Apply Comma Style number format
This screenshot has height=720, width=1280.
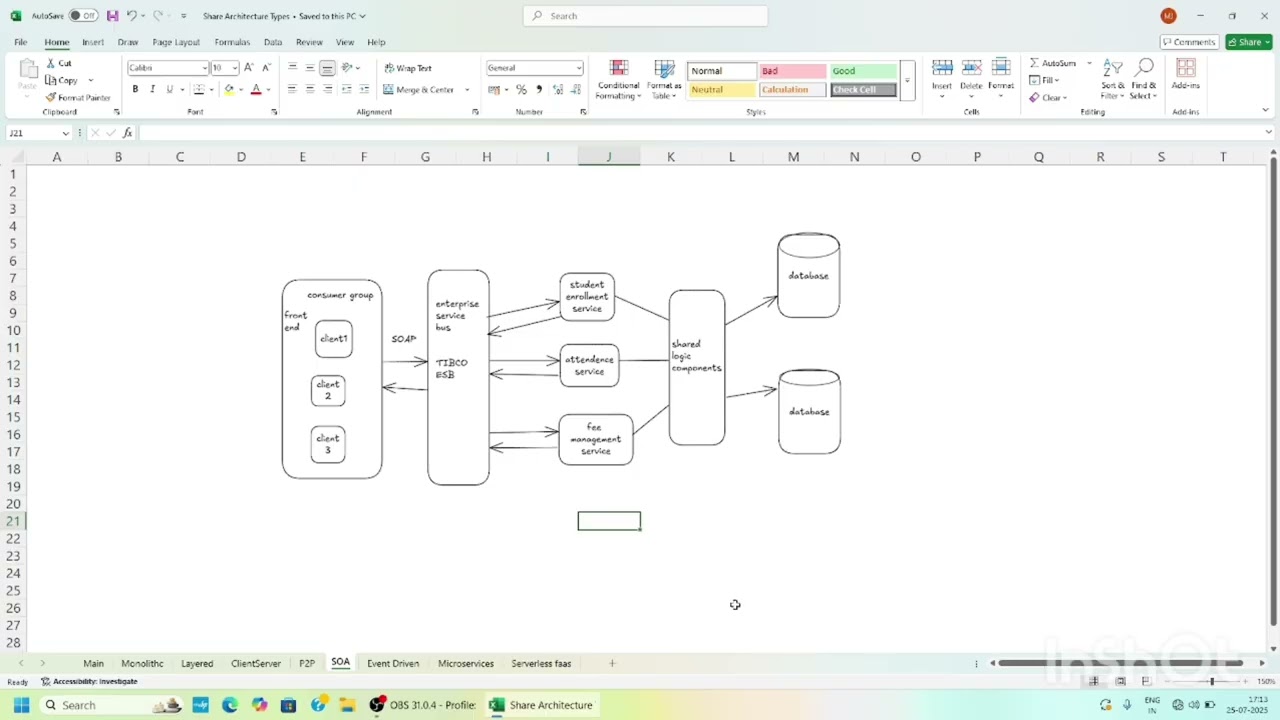[539, 90]
